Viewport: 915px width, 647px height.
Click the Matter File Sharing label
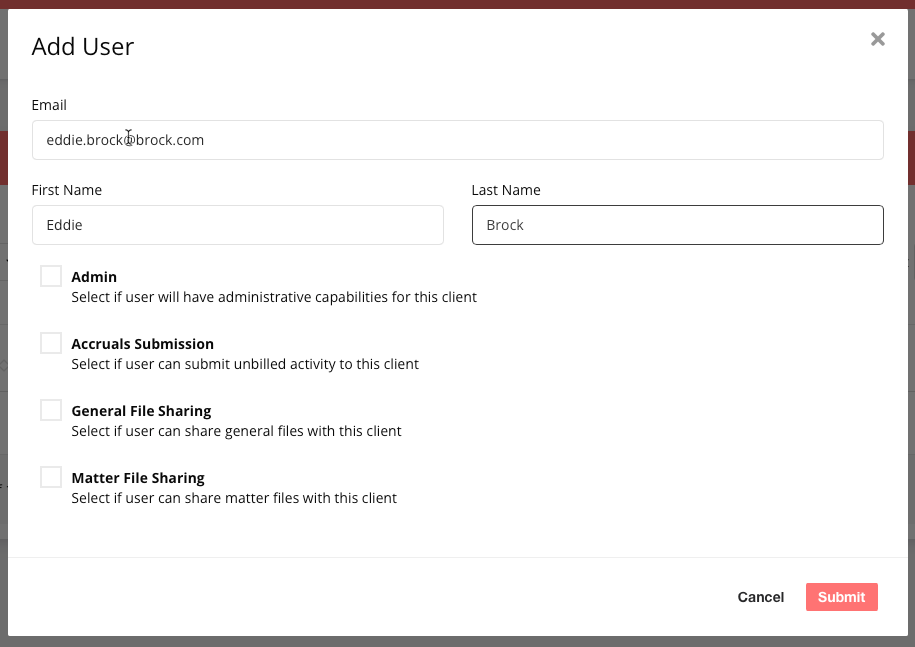(138, 477)
